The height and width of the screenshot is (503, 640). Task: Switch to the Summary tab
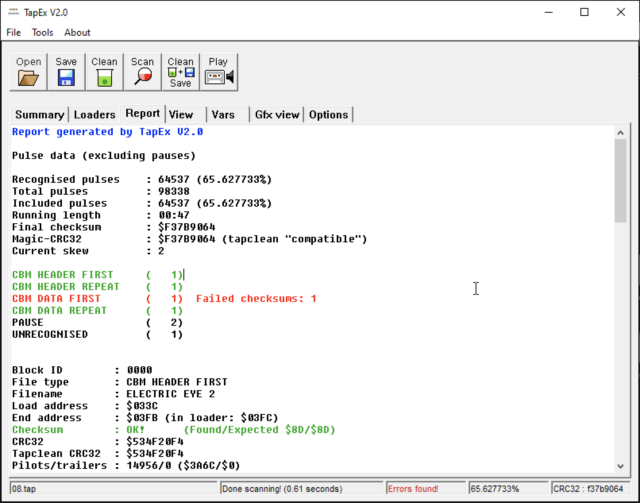39,115
